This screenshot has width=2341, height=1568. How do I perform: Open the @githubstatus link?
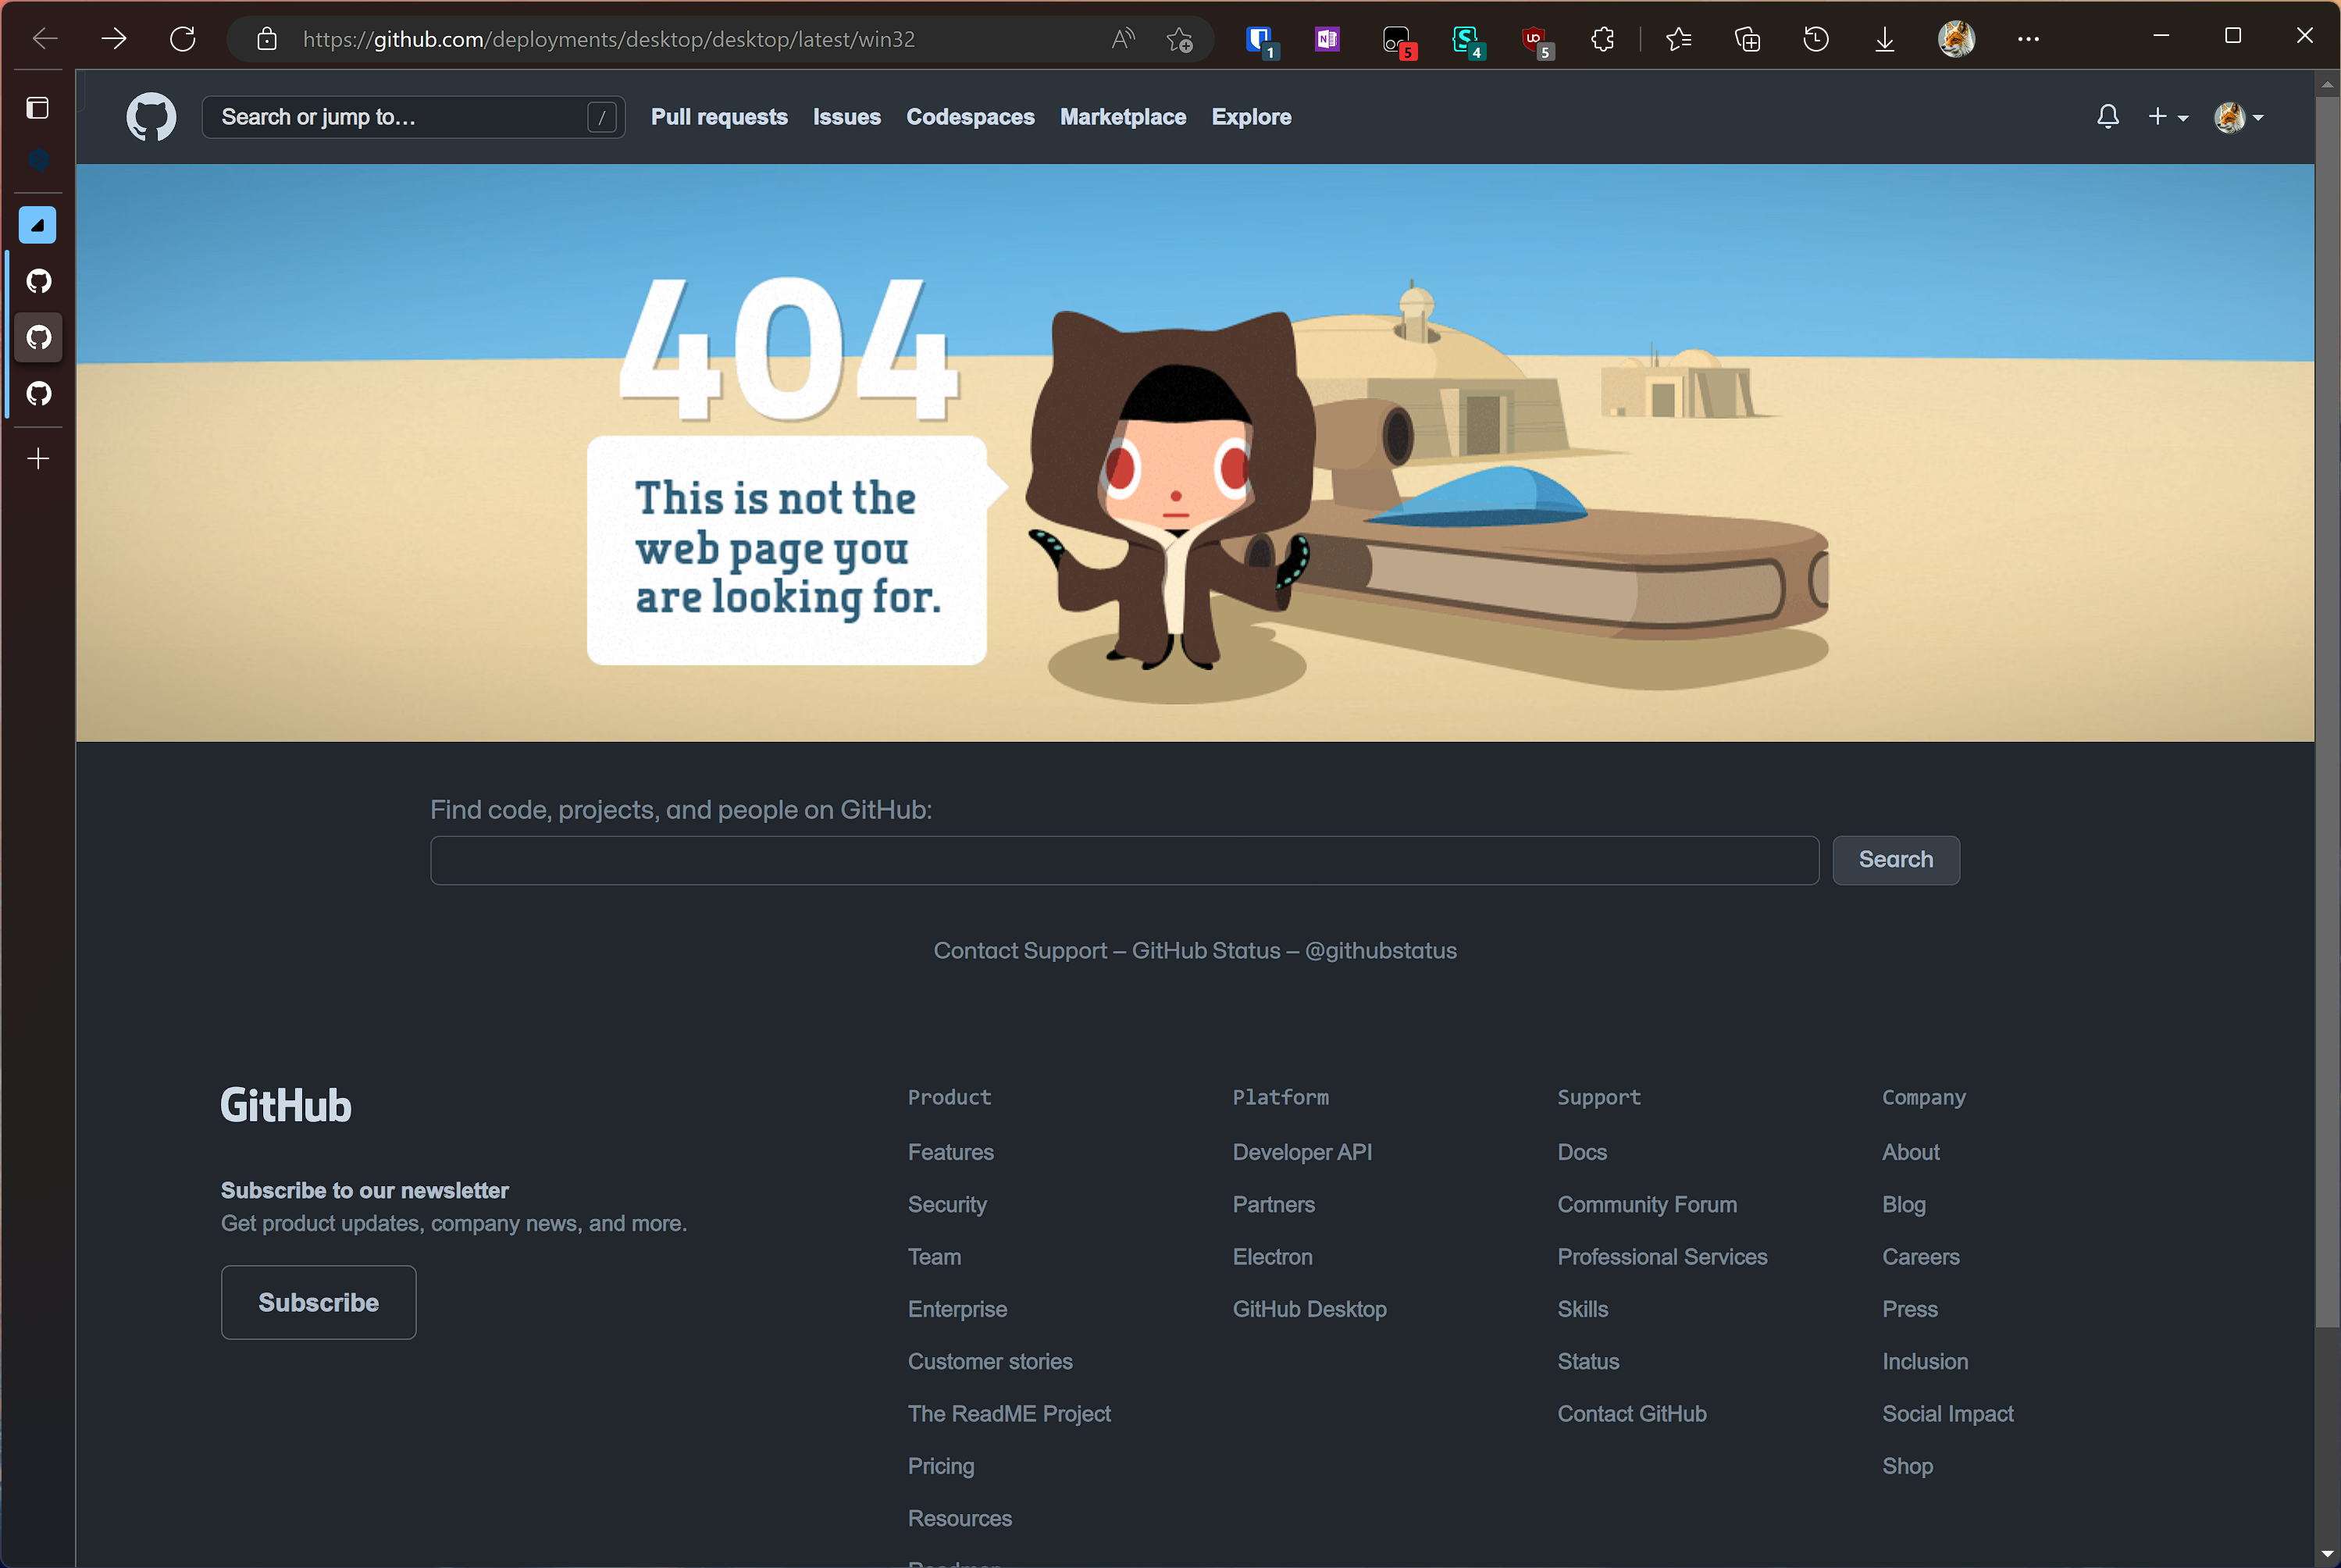coord(1380,950)
